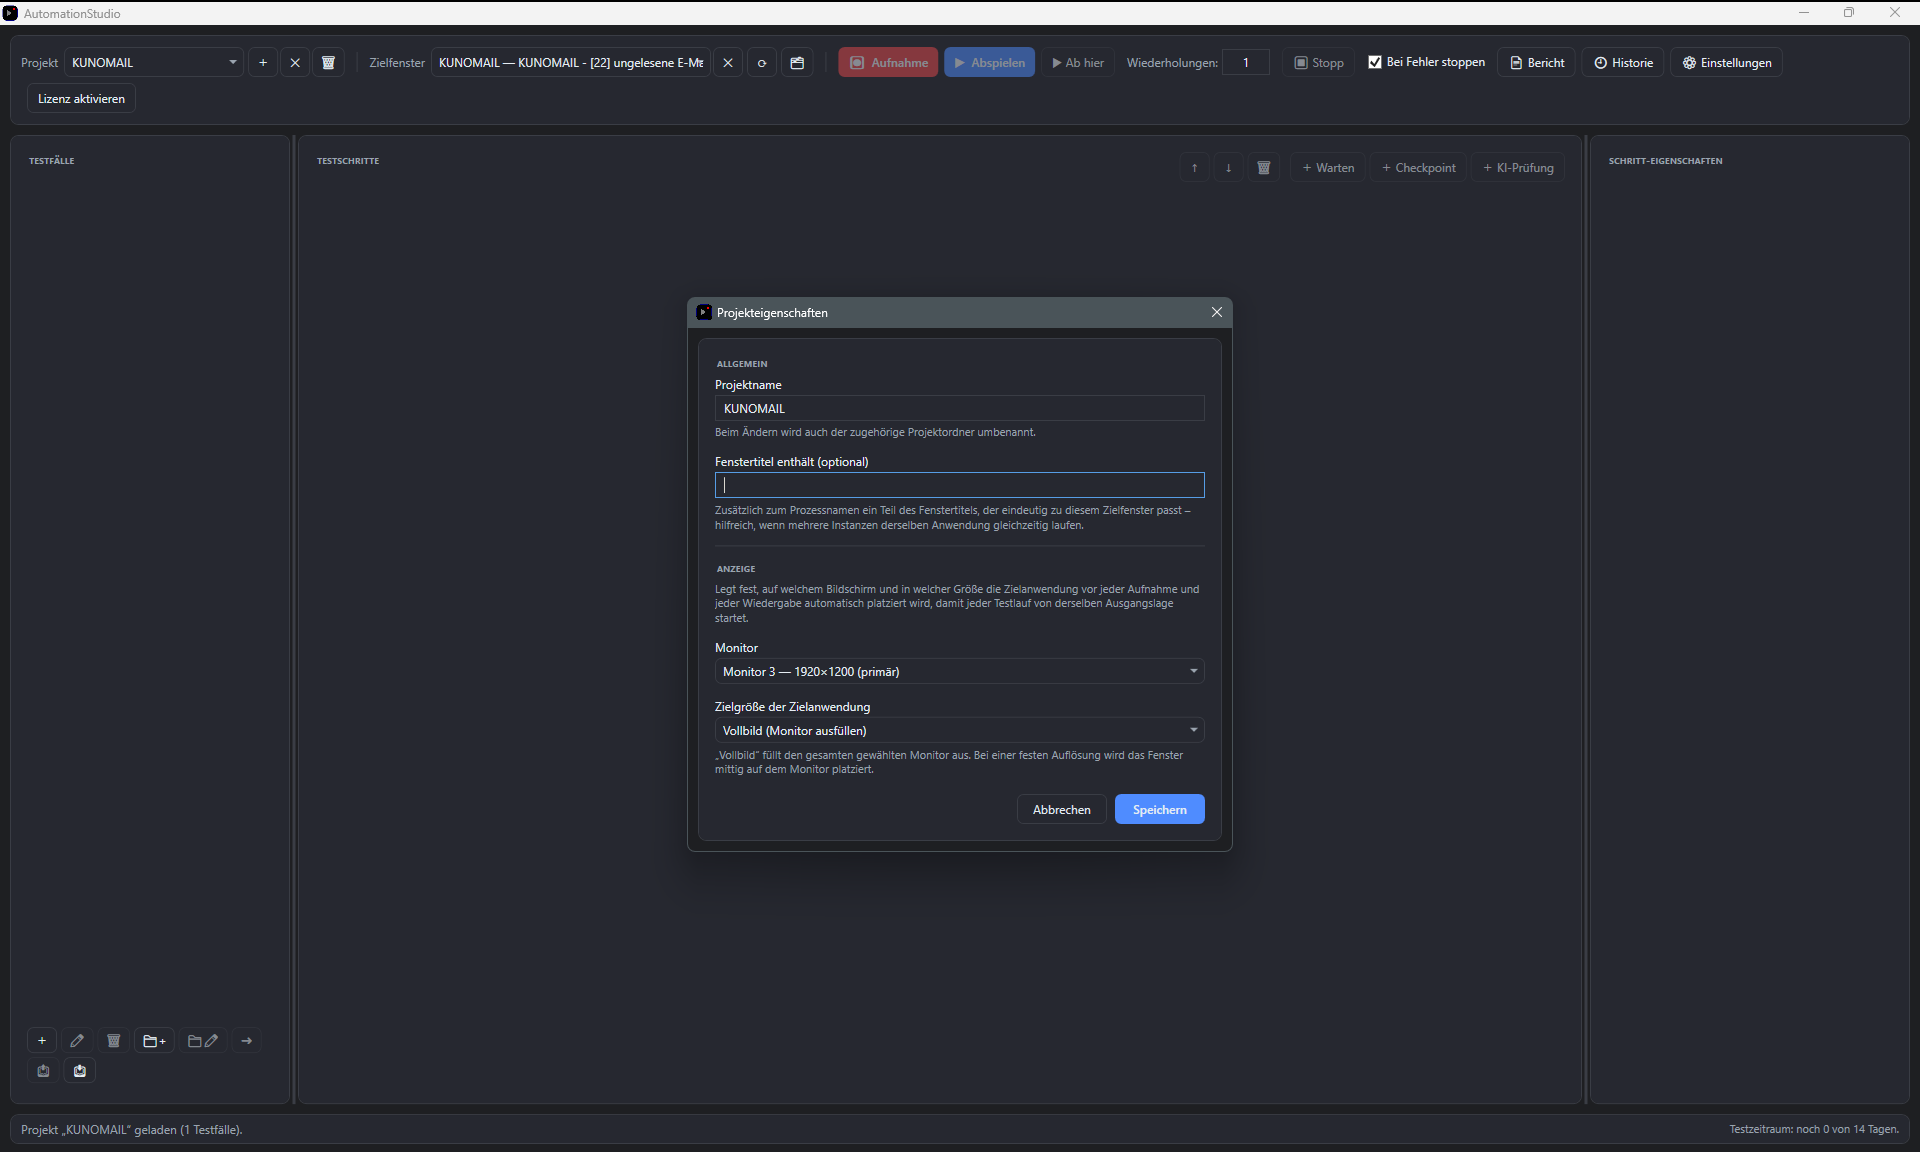Move the test step up
1920x1152 pixels.
pyautogui.click(x=1194, y=167)
